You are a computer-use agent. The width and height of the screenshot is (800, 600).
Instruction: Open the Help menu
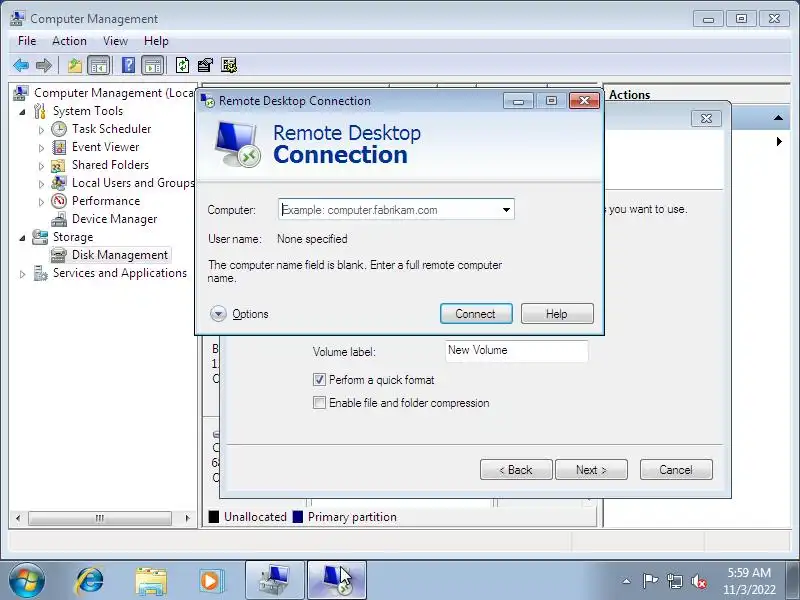tap(156, 41)
